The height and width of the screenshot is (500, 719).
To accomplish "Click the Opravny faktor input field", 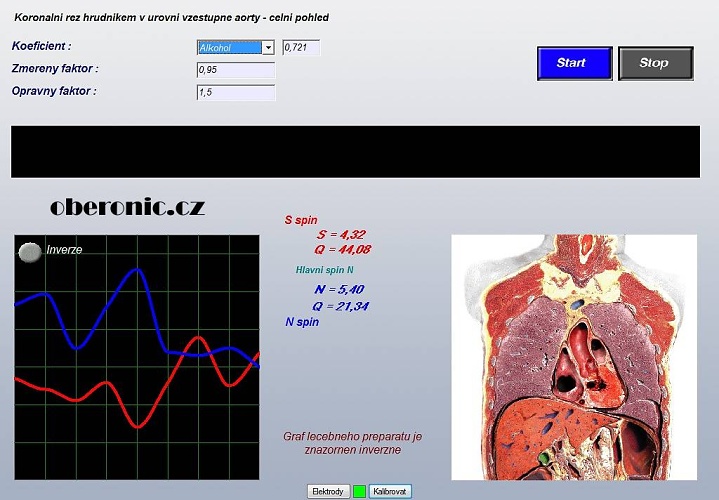I will tap(236, 92).
